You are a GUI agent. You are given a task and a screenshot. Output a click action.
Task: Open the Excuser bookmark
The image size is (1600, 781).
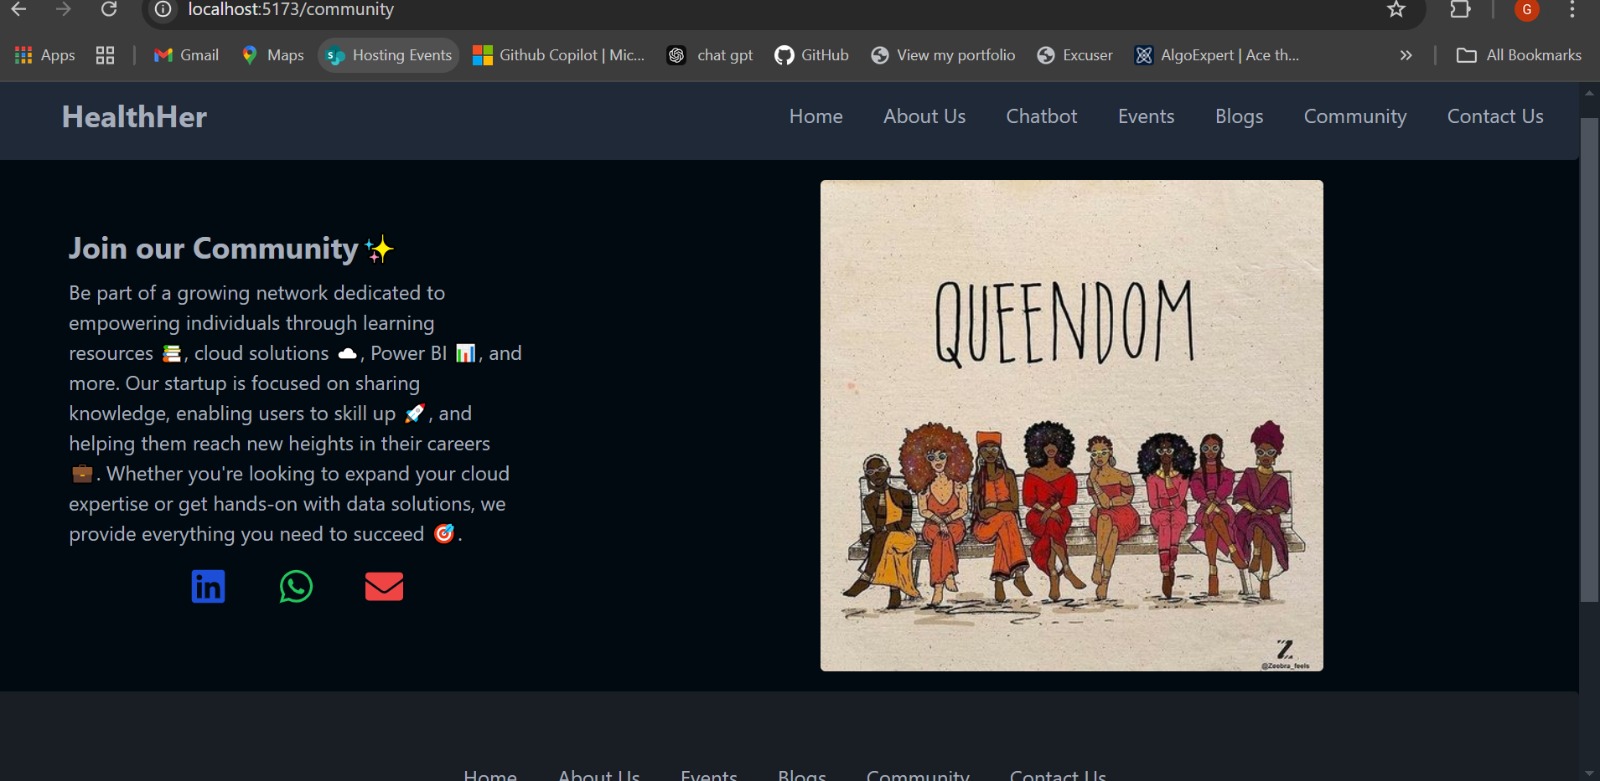coord(1075,55)
